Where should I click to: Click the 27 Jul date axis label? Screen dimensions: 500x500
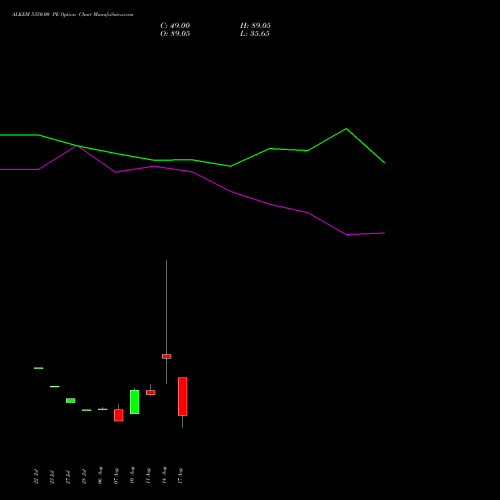click(x=68, y=476)
